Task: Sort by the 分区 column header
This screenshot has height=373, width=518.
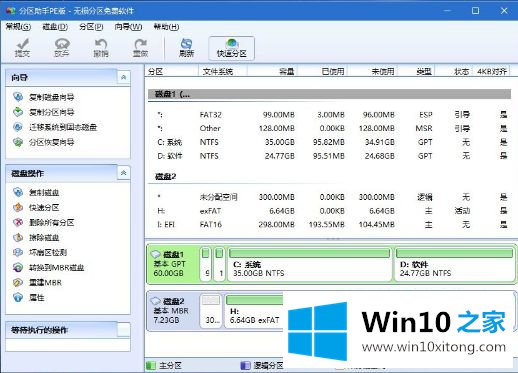Action: (172, 71)
